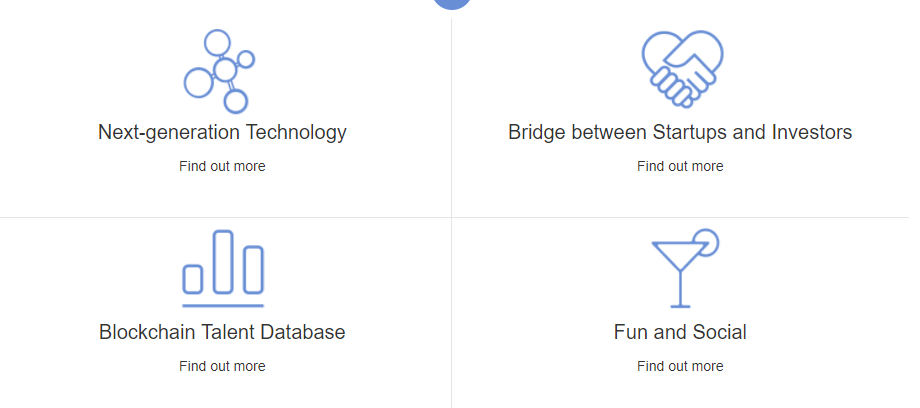Open Bridge between Startups and Investors heading
The image size is (920, 408).
(680, 132)
